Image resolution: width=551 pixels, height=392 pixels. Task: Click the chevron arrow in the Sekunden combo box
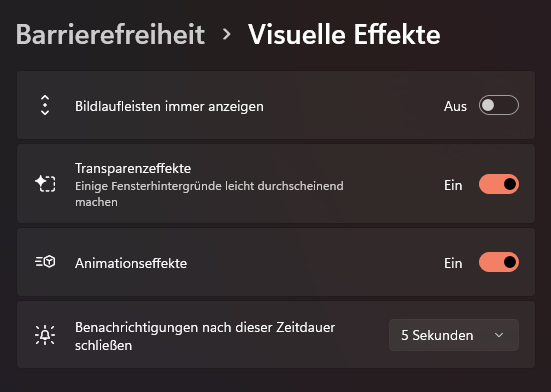point(499,335)
